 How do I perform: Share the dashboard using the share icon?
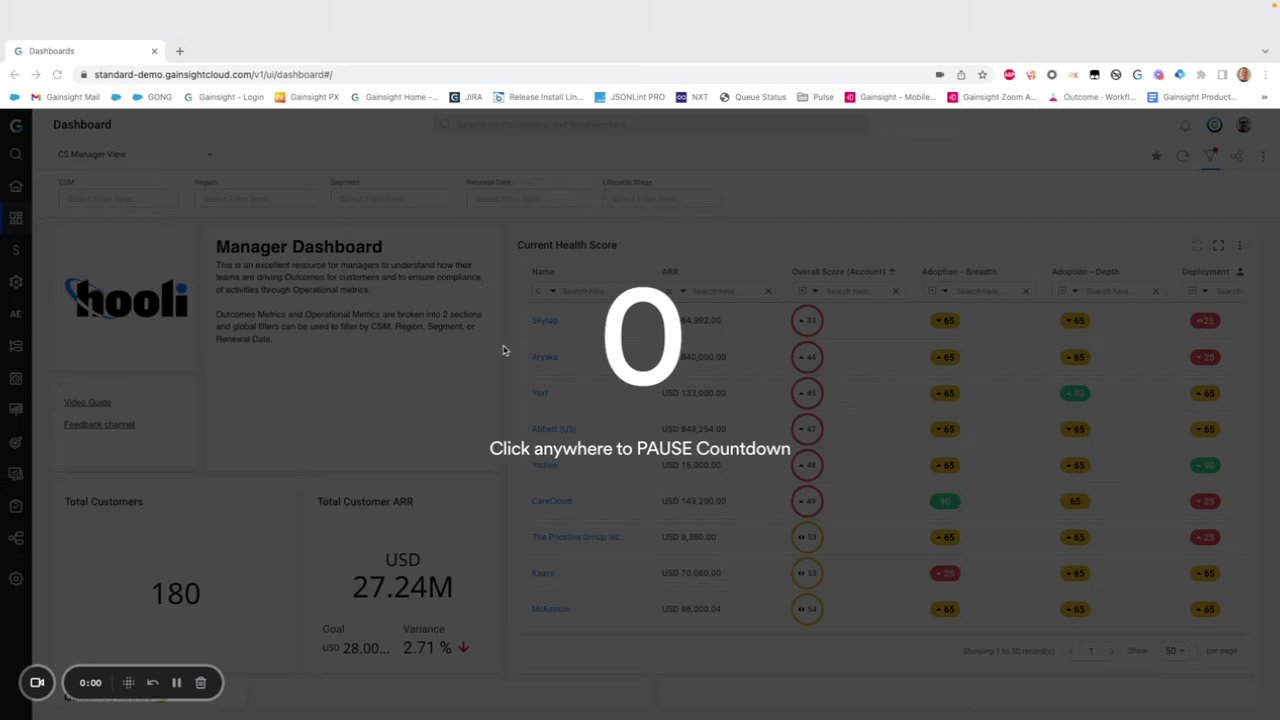tap(1237, 156)
